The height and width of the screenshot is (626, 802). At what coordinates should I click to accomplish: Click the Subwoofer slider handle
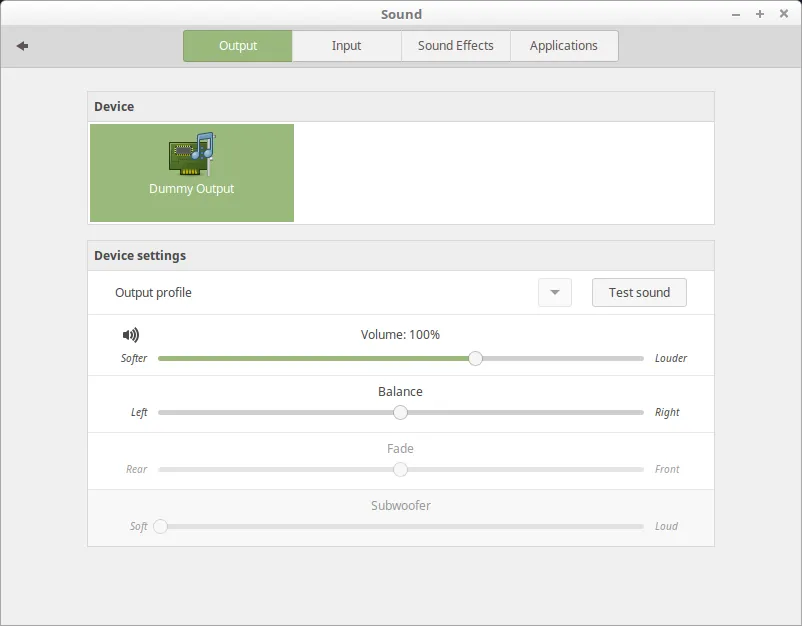click(160, 526)
